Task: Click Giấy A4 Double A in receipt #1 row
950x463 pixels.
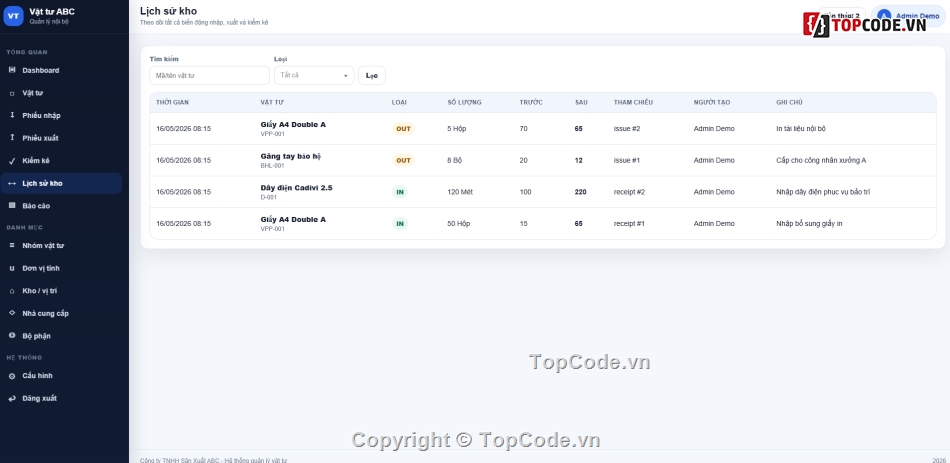Action: tap(293, 219)
